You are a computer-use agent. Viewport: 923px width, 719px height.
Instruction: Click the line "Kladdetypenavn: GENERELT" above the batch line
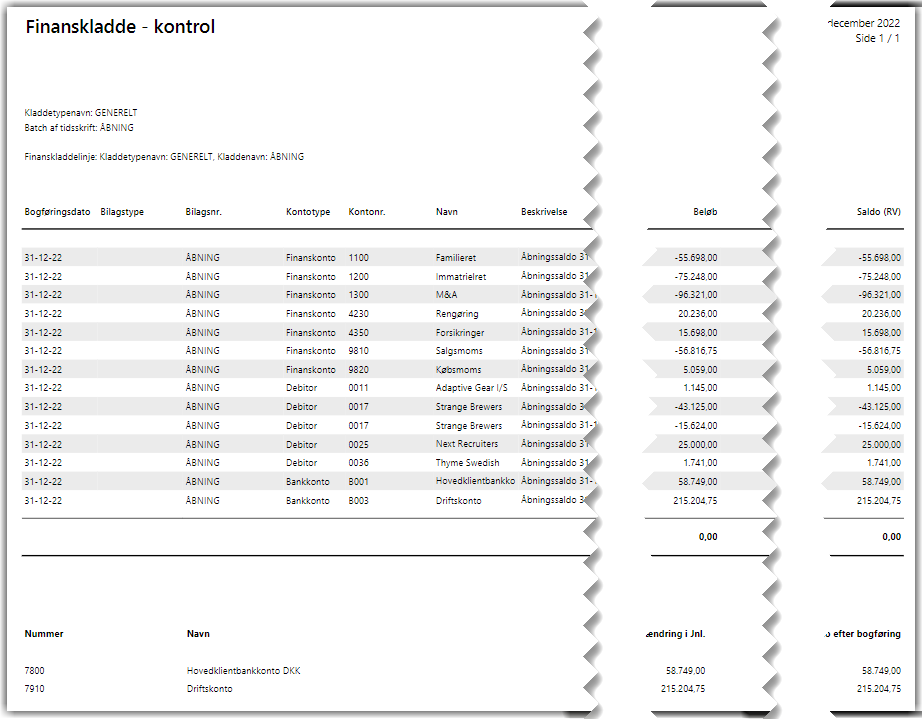pyautogui.click(x=81, y=112)
